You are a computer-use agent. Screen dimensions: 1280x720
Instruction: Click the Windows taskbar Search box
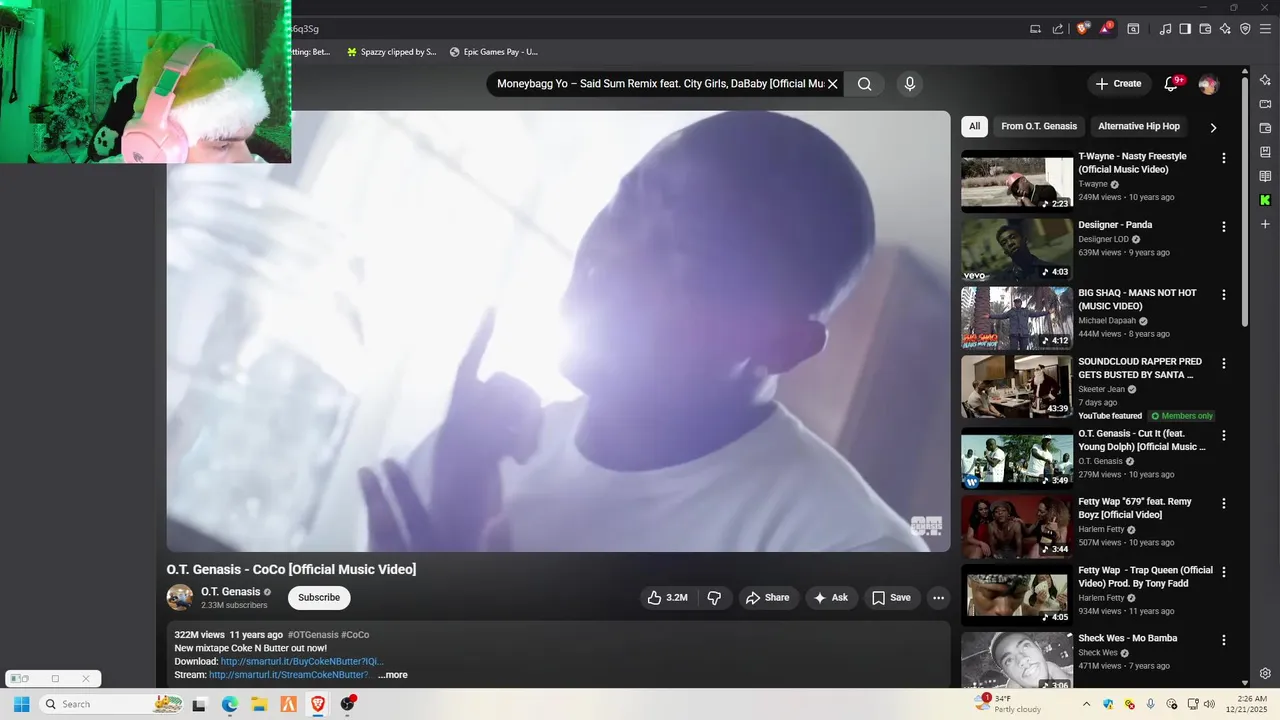click(x=112, y=704)
